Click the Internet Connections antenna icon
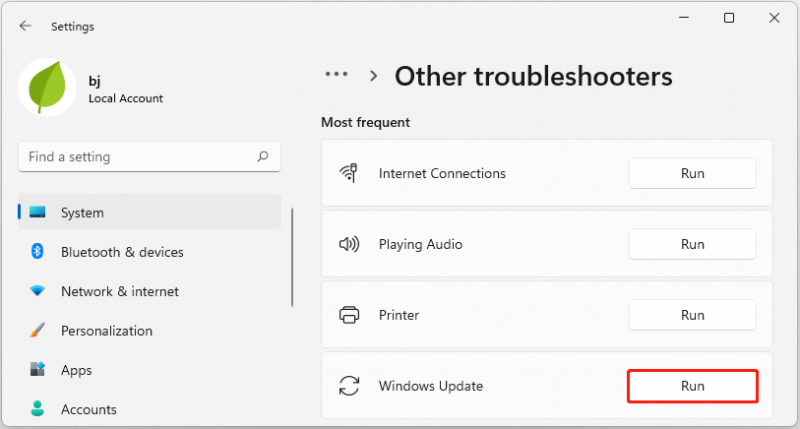This screenshot has height=429, width=800. tap(349, 173)
